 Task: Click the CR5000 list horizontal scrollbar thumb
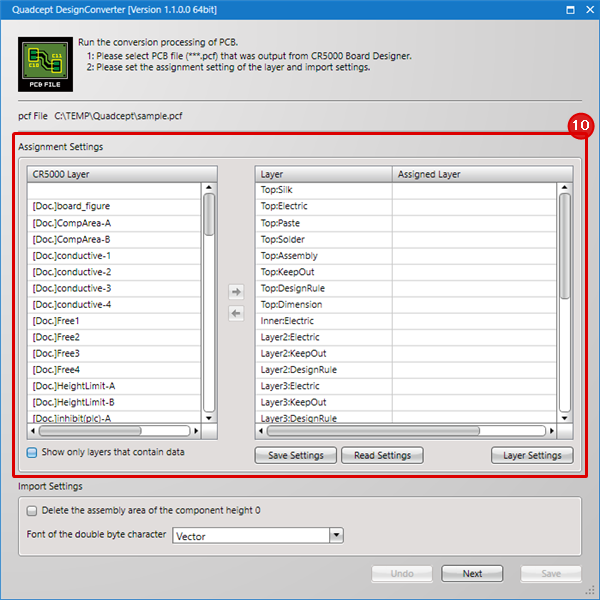(90, 431)
